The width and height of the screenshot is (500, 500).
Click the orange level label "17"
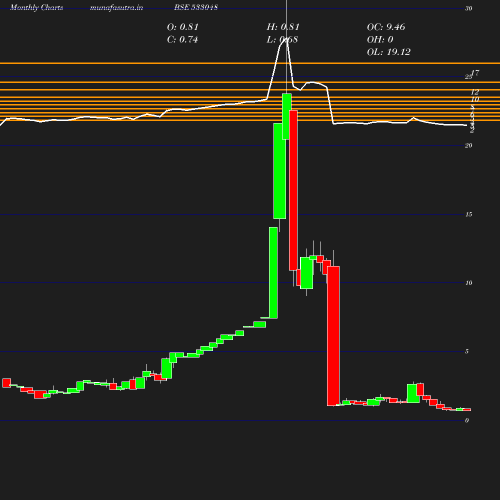(475, 73)
